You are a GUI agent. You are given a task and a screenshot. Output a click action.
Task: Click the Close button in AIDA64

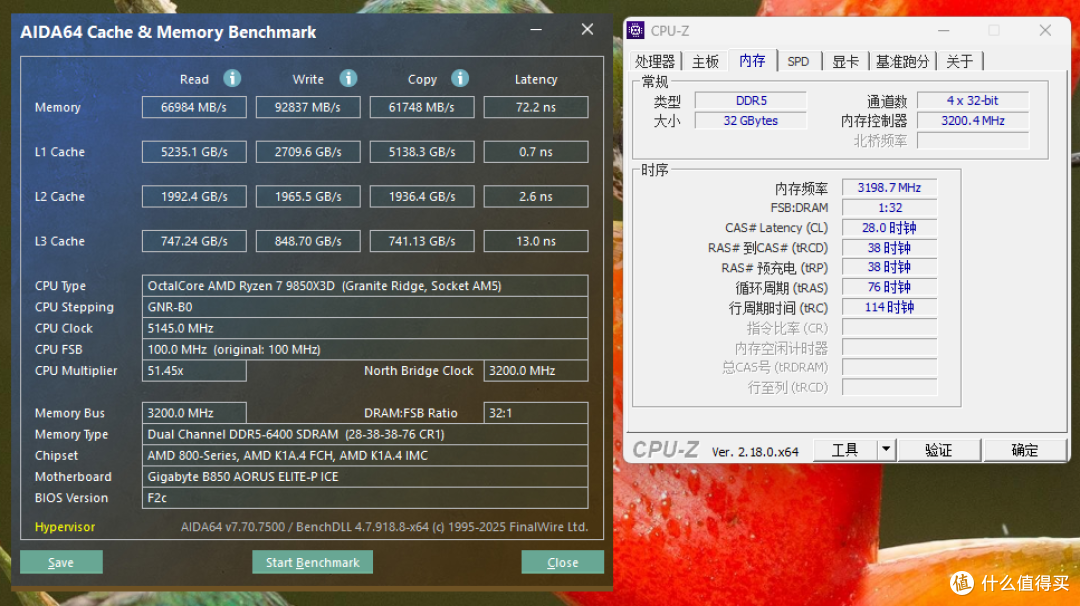click(x=563, y=562)
